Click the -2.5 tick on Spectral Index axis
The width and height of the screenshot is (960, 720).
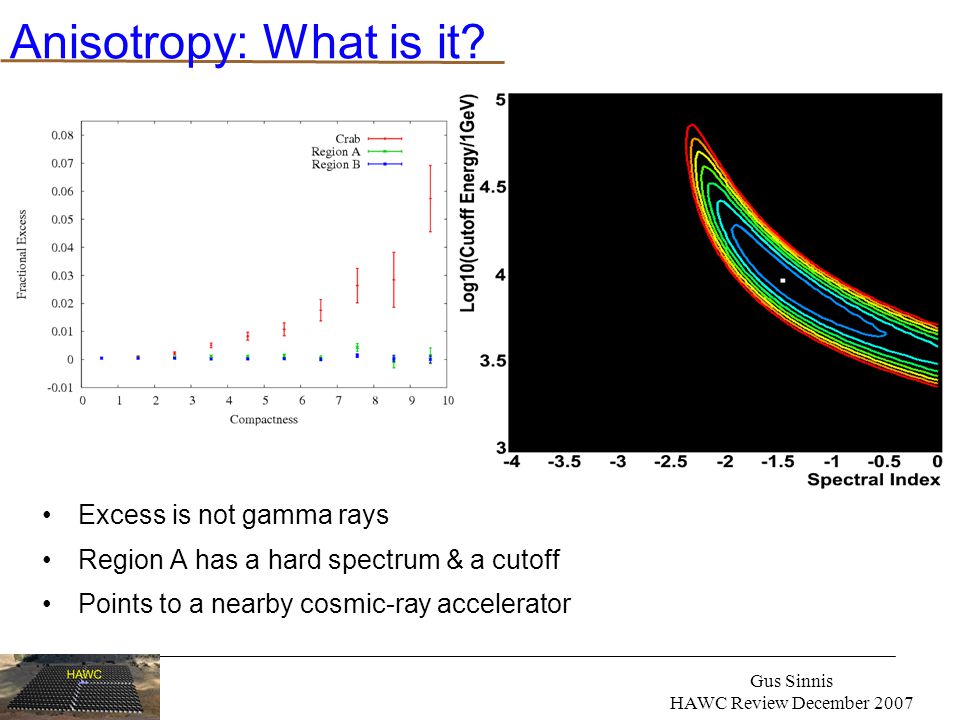pos(670,461)
